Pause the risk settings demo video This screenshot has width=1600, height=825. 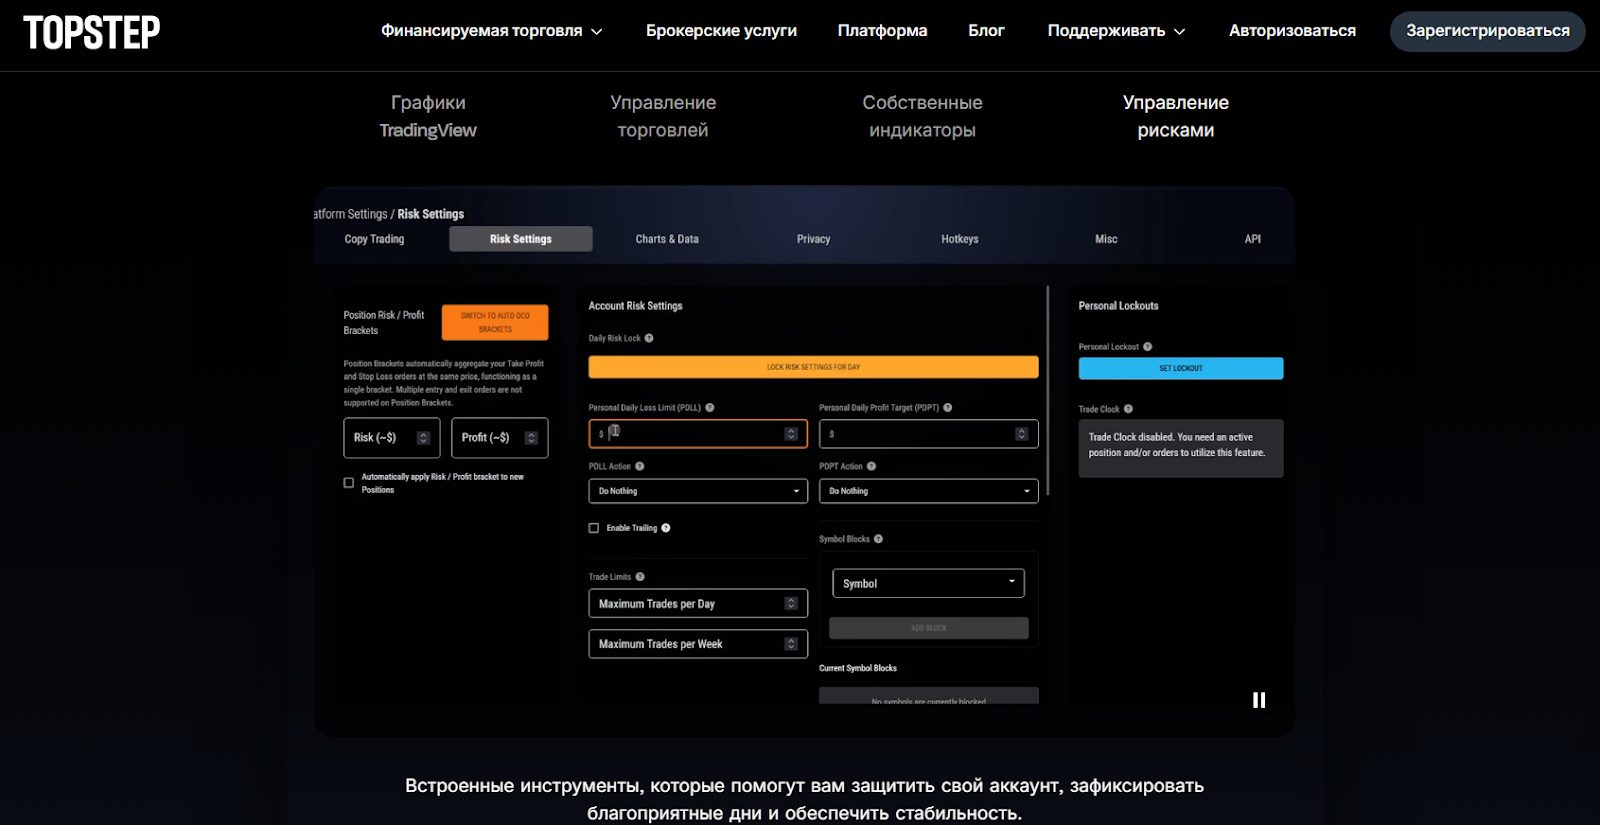tap(1259, 700)
